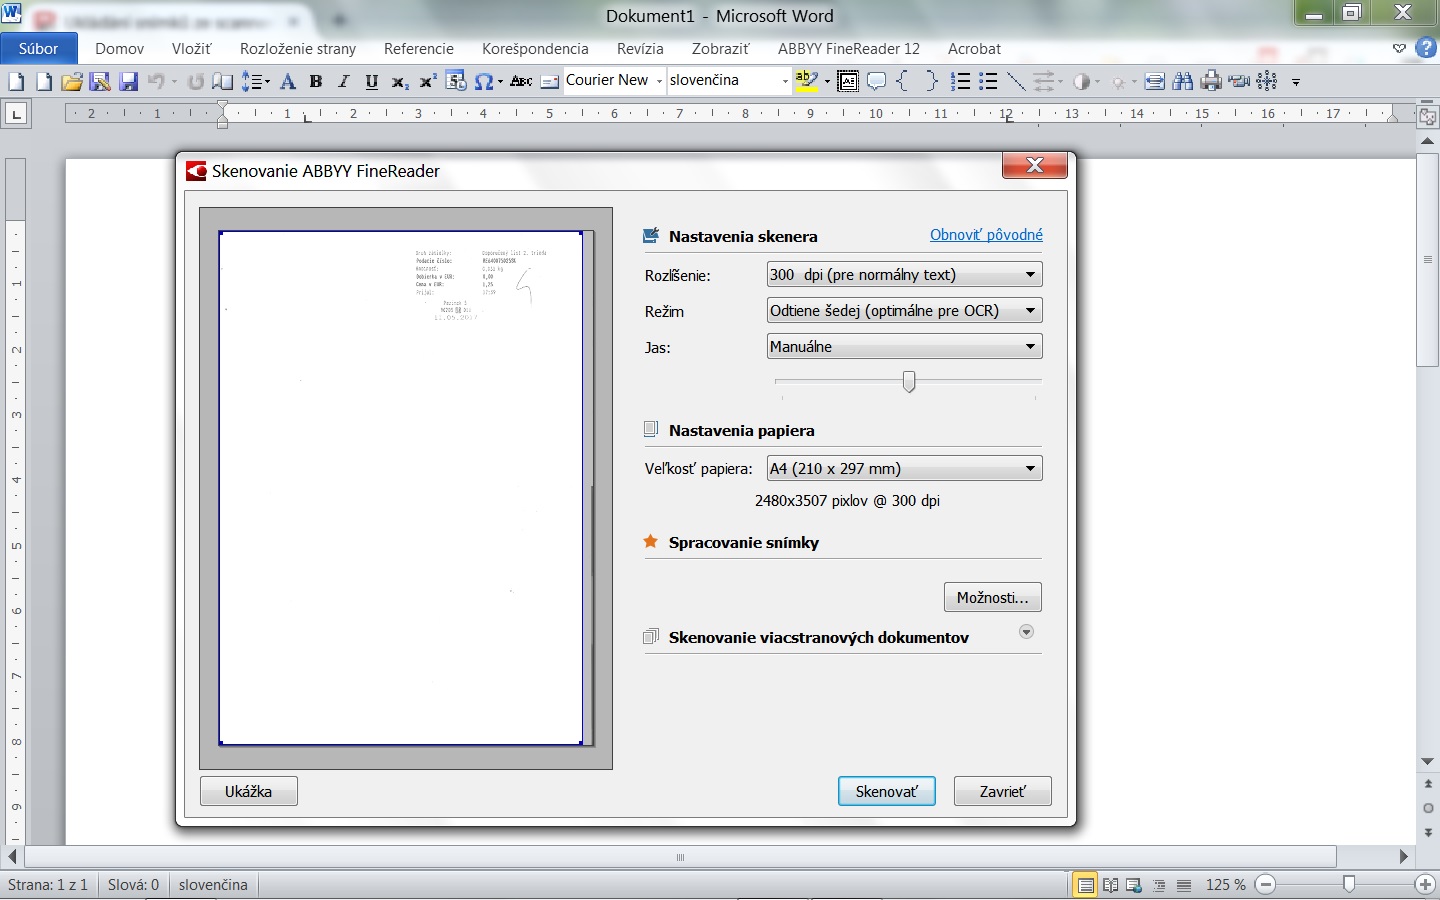Insert a comment balloon
Screen dimensions: 1440x900
click(x=877, y=82)
